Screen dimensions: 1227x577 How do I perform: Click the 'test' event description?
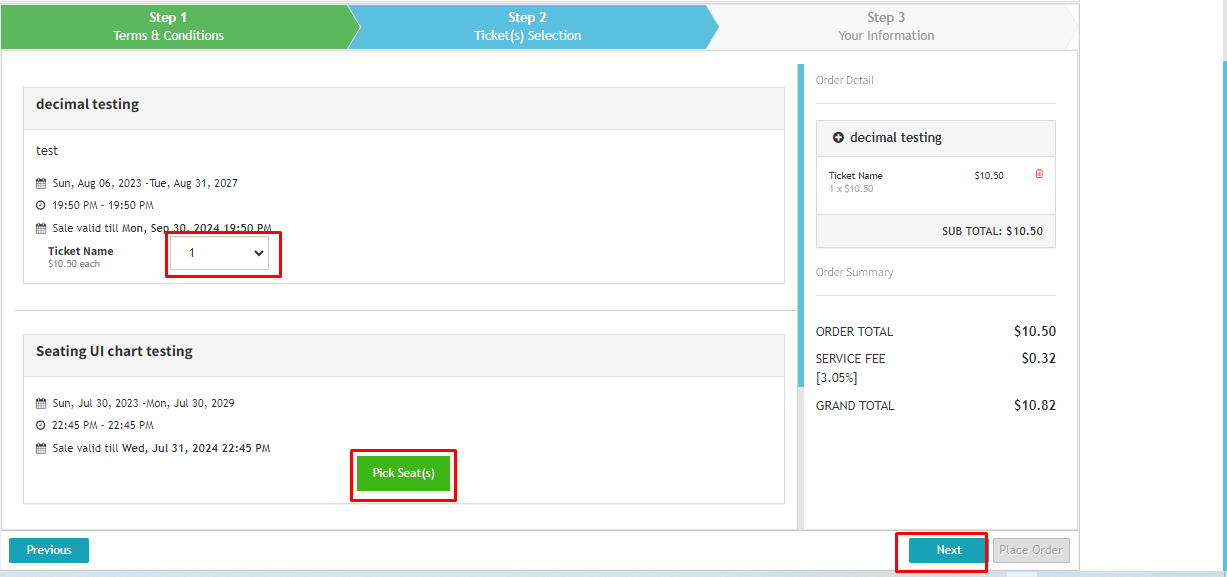coord(47,151)
